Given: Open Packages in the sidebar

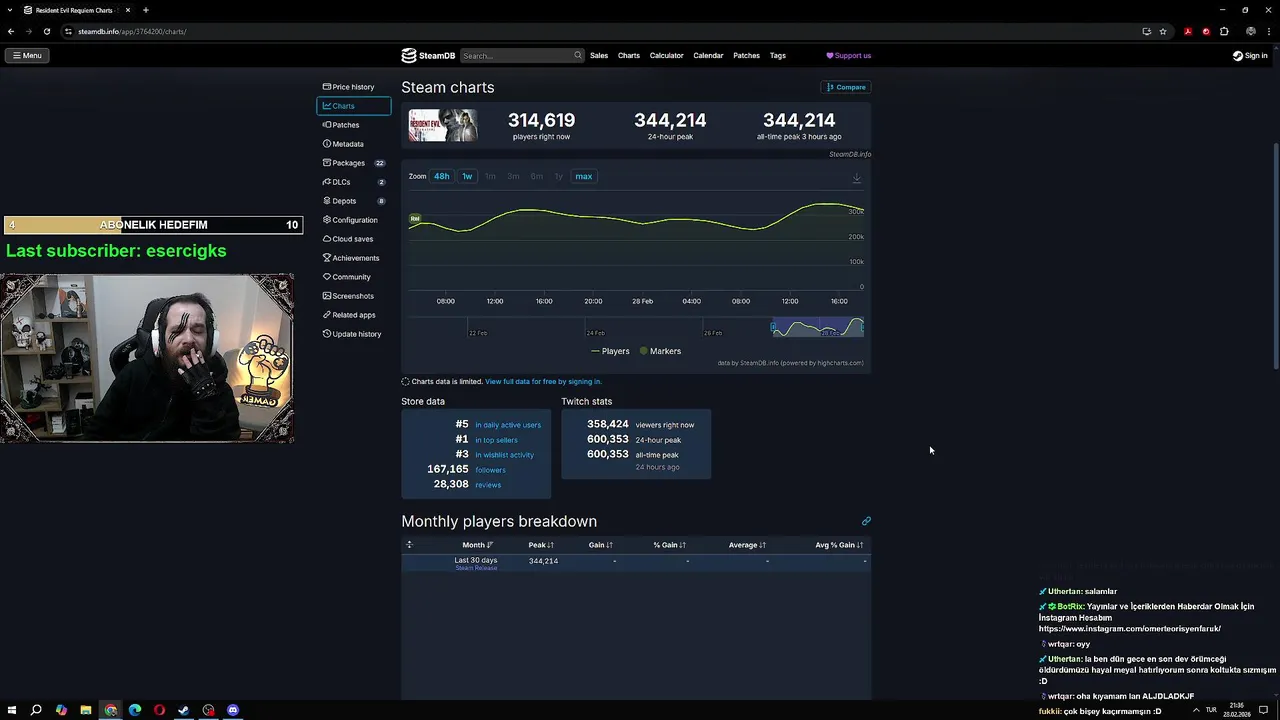Looking at the screenshot, I should (x=353, y=163).
